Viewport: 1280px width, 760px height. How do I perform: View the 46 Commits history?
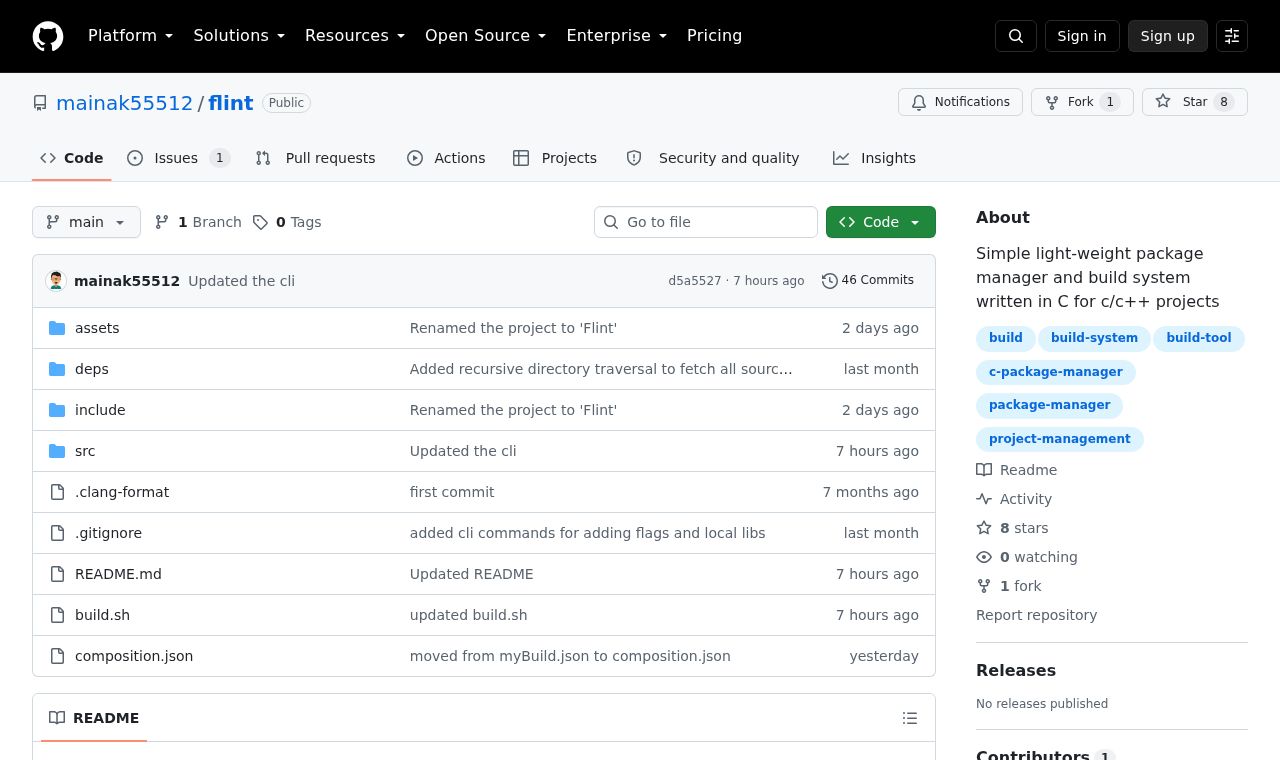tap(868, 281)
